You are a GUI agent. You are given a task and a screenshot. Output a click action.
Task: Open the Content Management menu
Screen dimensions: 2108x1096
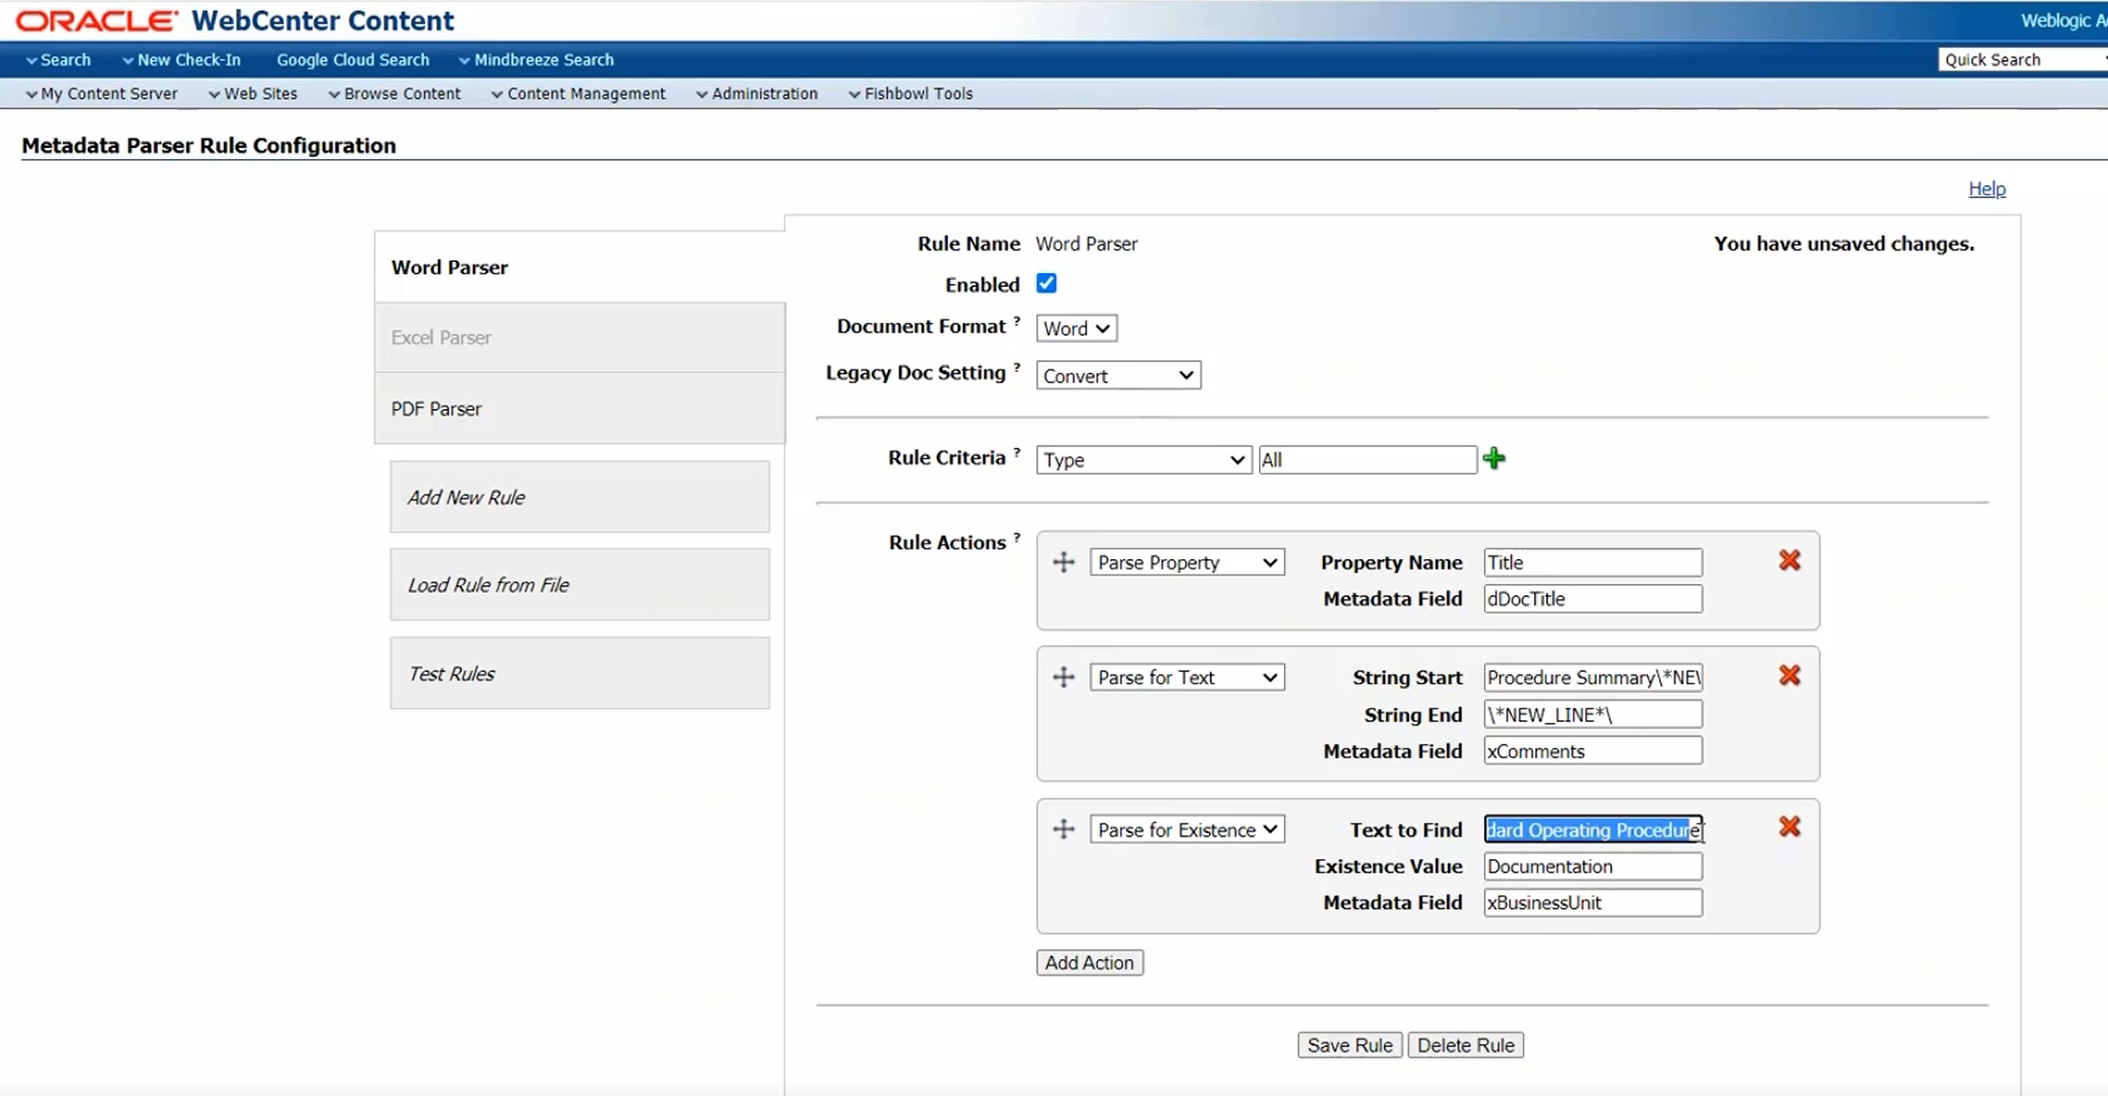578,93
